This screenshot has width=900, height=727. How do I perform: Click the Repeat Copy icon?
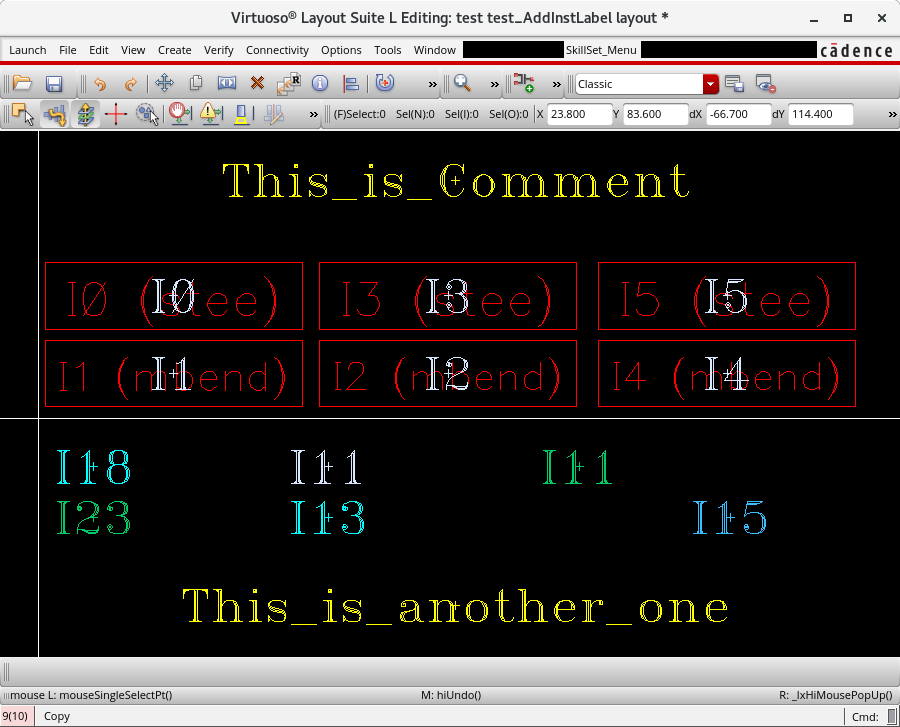289,83
